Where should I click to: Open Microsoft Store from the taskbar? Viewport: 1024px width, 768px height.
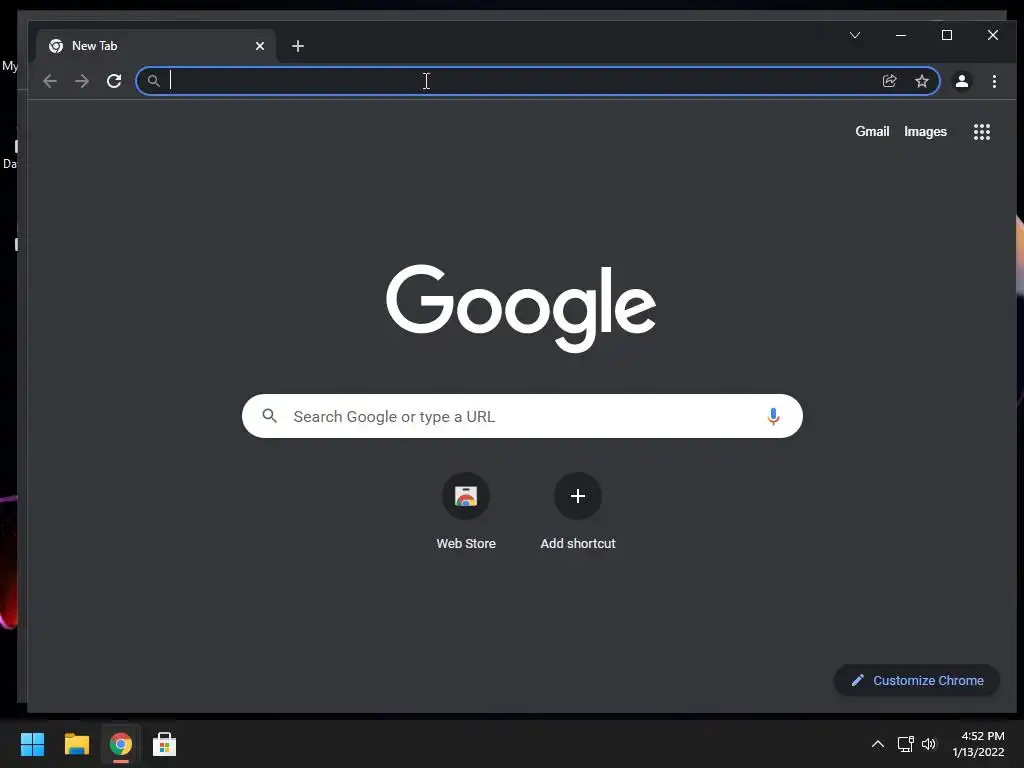(x=165, y=744)
